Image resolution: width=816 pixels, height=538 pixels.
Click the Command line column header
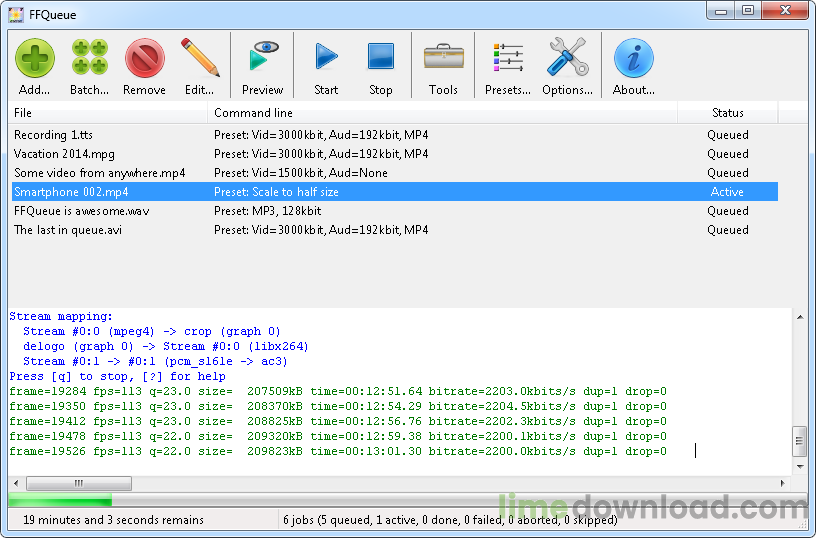(442, 113)
